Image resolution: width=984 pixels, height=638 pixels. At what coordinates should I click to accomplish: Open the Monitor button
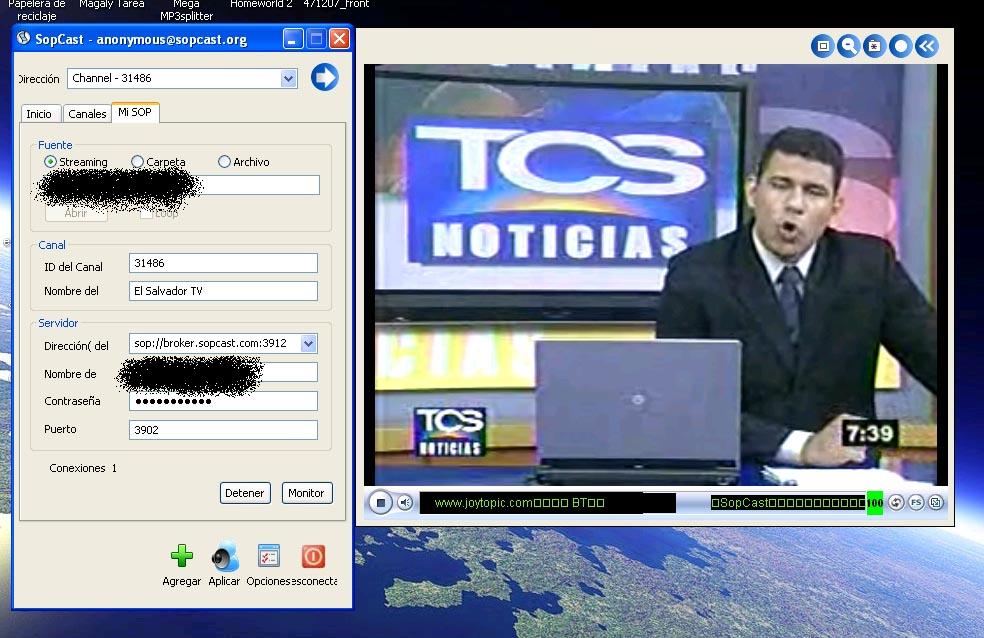click(306, 493)
